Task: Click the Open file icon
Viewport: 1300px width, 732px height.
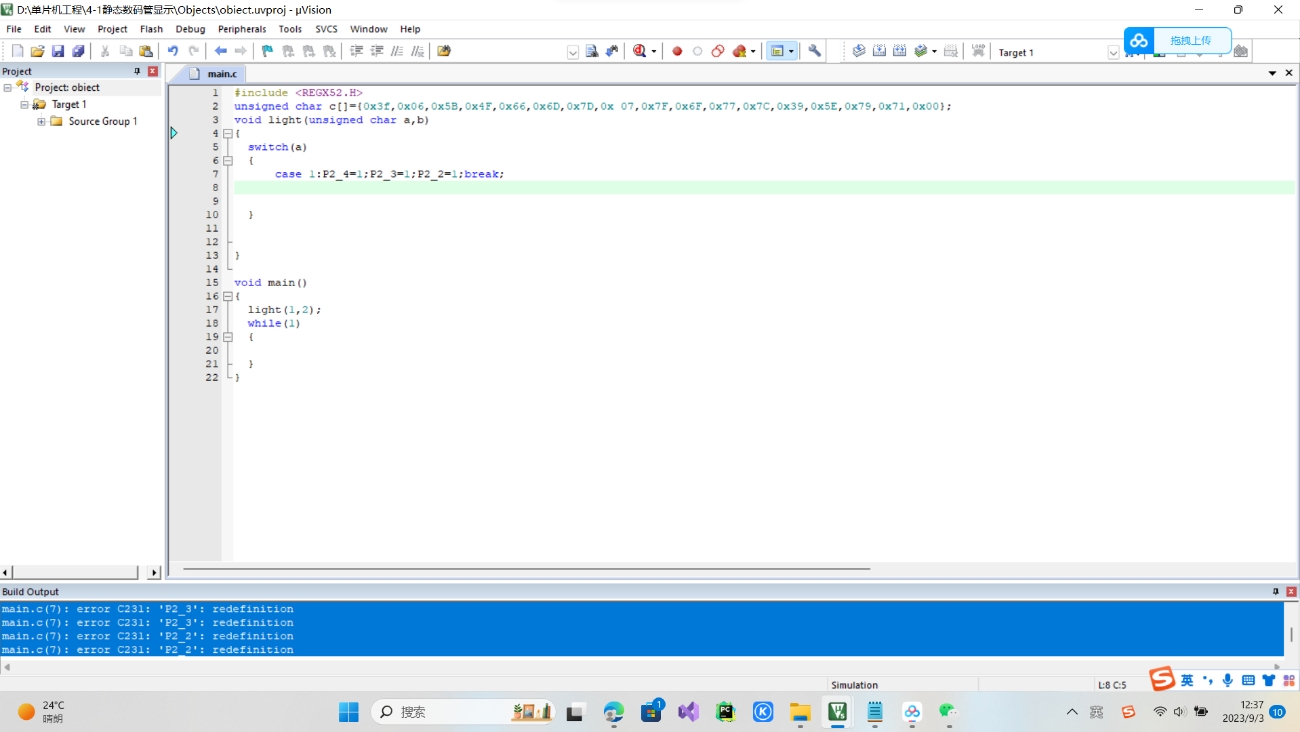Action: (37, 51)
